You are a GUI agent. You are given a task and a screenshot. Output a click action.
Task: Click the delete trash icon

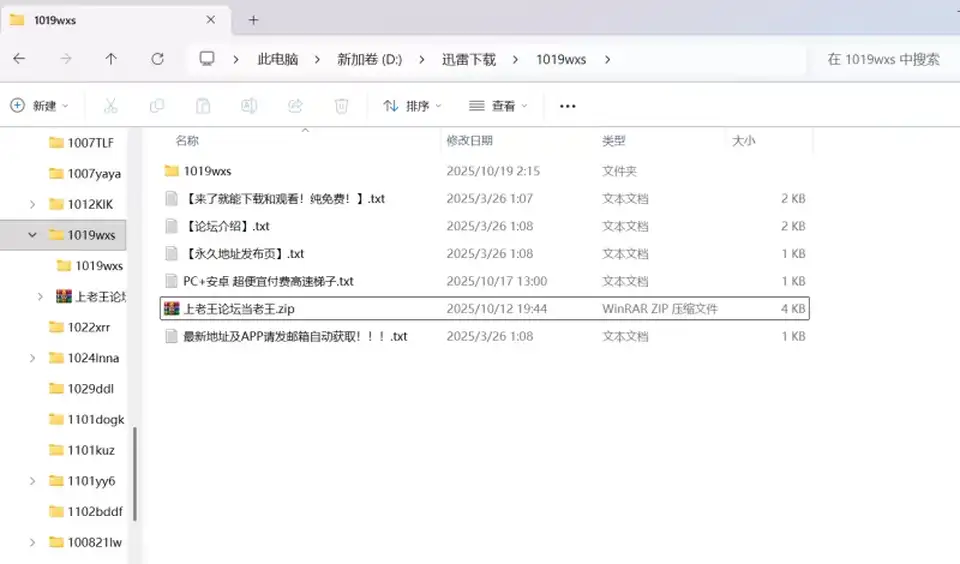coord(341,106)
